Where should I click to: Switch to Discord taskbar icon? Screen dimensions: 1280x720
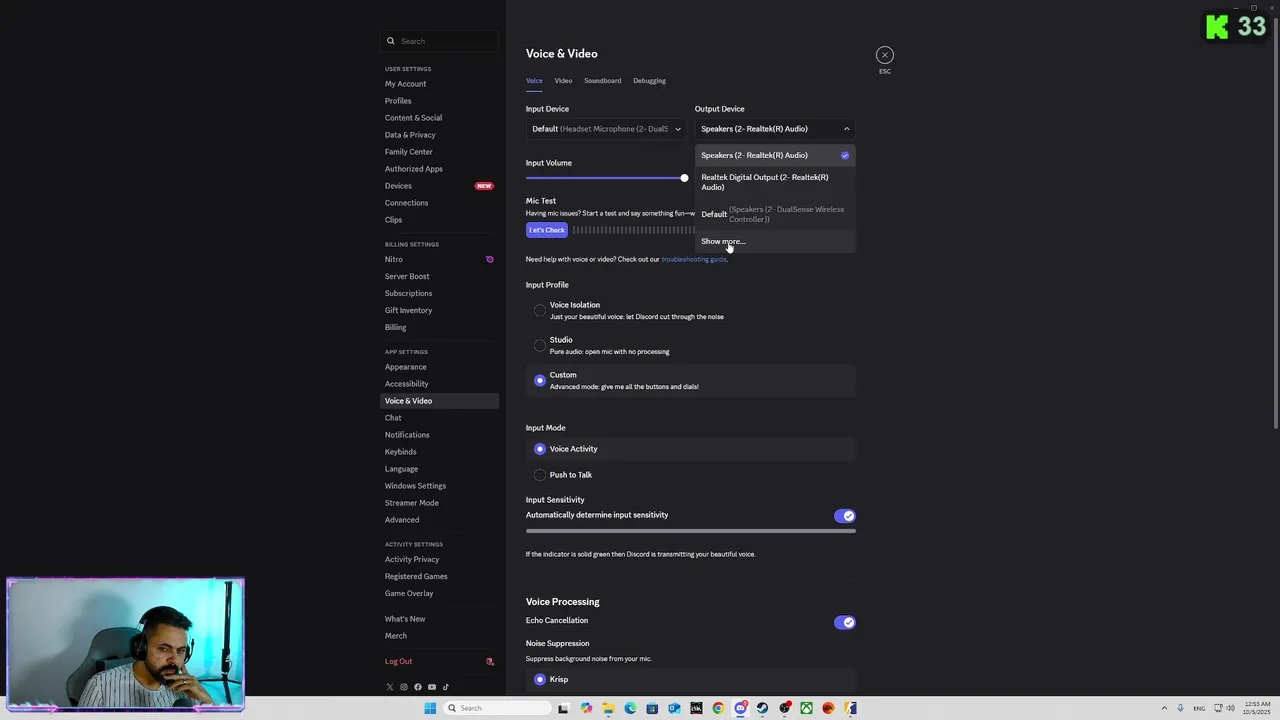tap(740, 708)
